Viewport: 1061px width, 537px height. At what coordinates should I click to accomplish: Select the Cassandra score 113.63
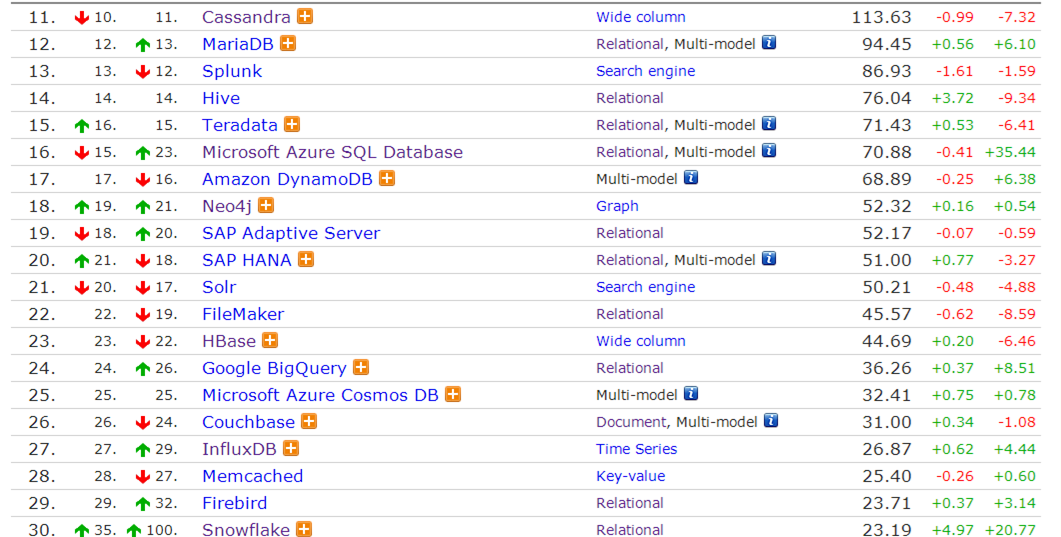coord(882,17)
